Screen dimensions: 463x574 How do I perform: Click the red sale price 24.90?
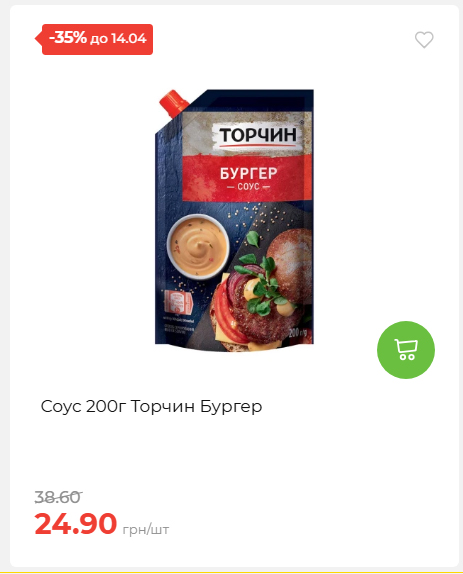click(76, 524)
